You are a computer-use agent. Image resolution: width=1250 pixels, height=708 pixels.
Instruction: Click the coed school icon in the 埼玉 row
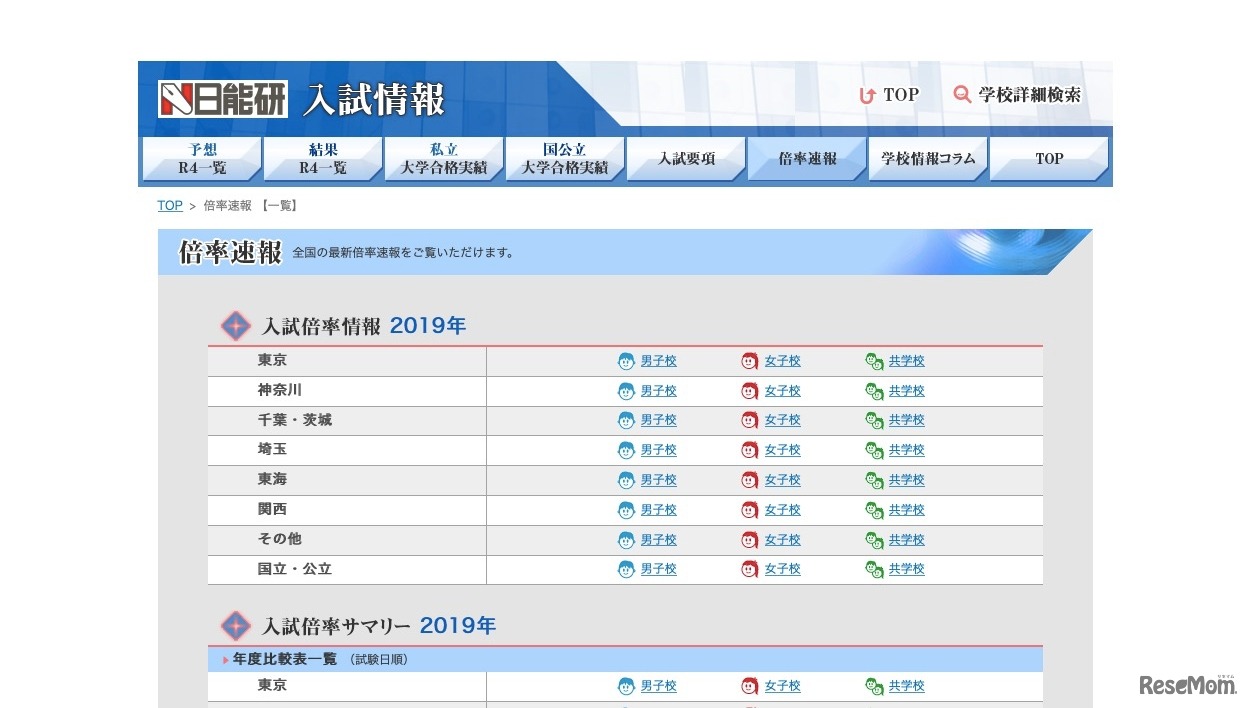tap(871, 450)
